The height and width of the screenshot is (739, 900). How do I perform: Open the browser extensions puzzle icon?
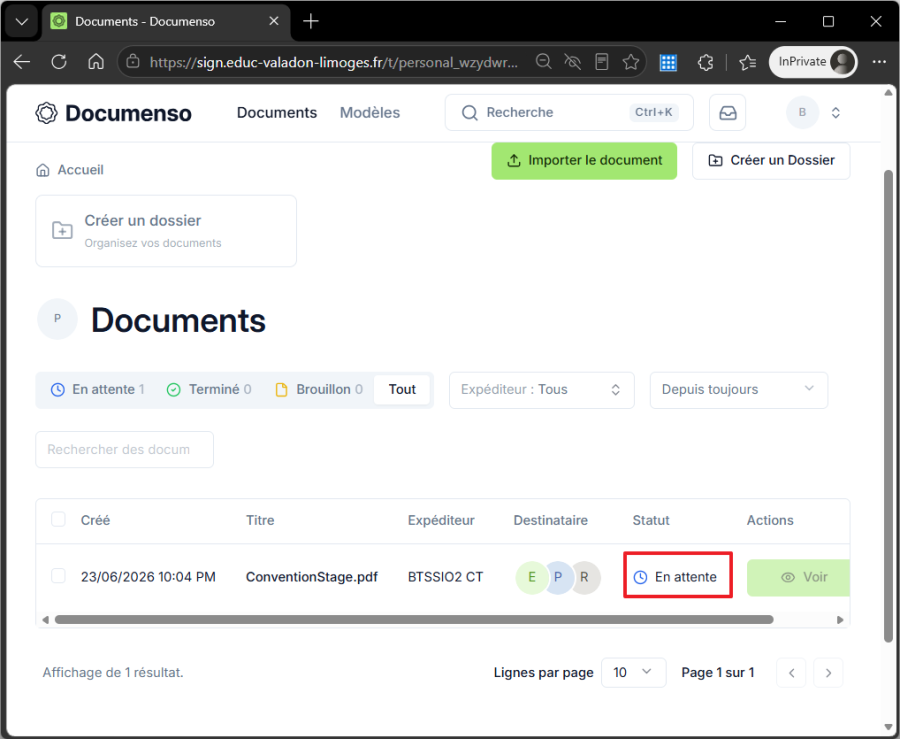click(x=705, y=62)
